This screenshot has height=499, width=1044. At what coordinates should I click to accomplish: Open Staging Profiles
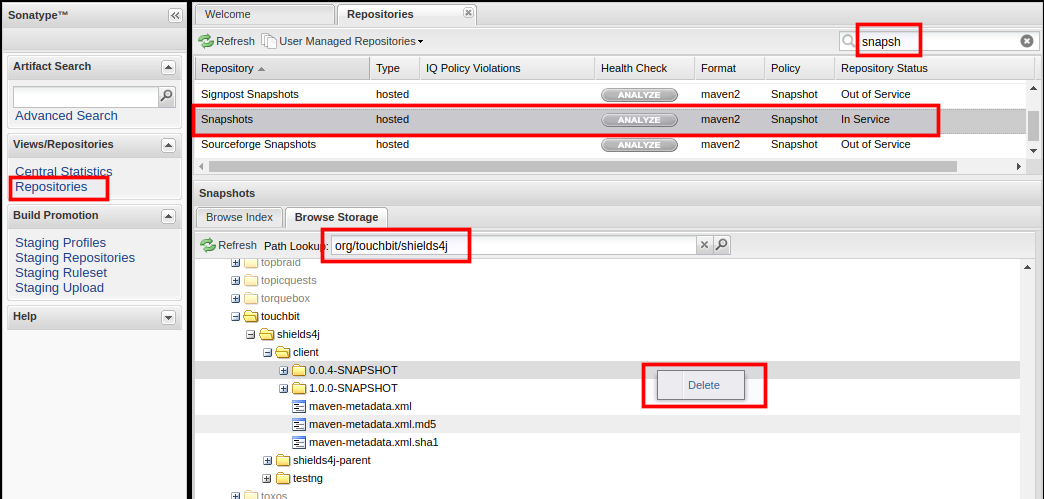coord(61,243)
